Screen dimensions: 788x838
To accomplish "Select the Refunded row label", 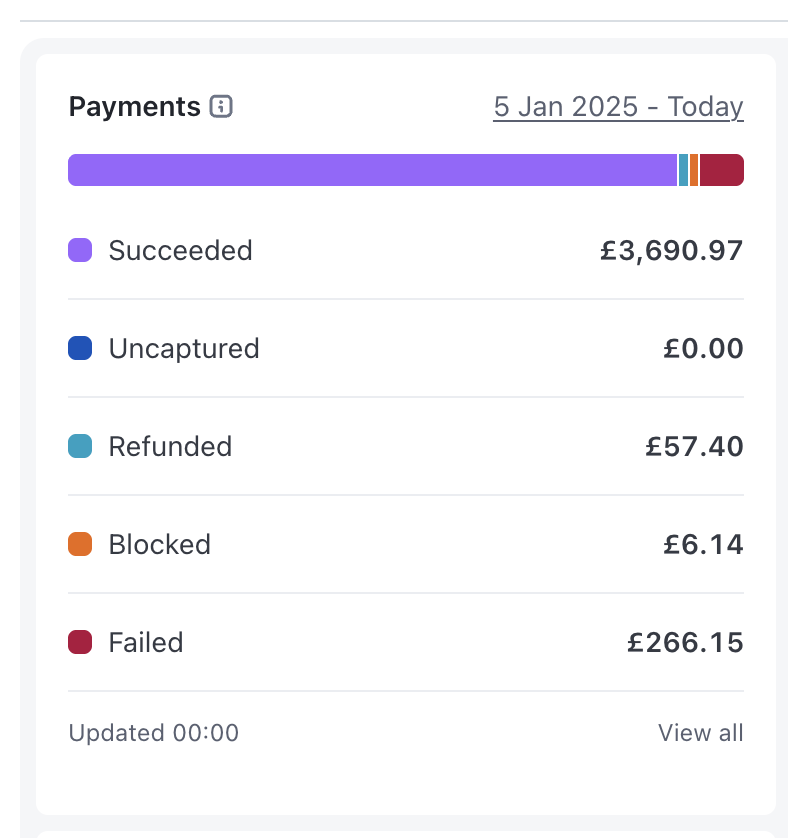I will point(170,446).
